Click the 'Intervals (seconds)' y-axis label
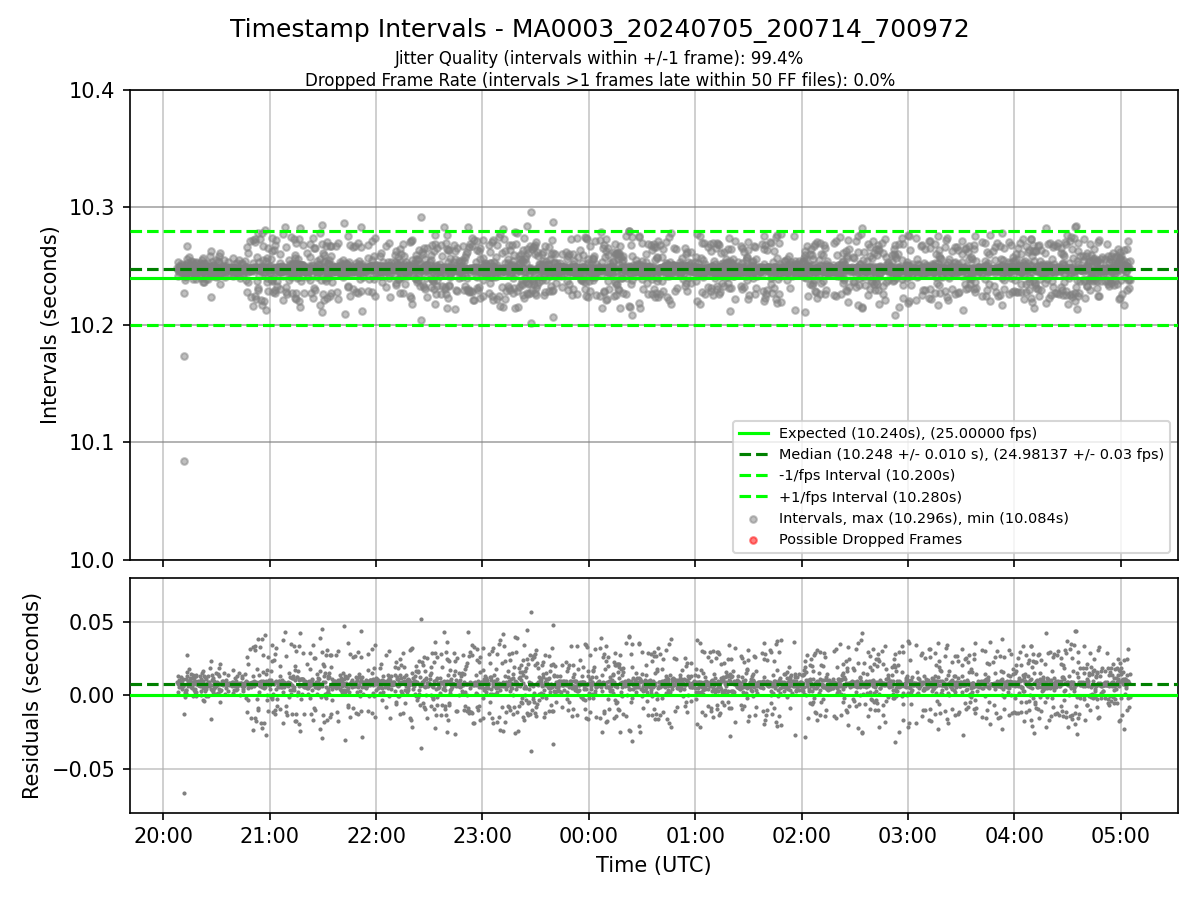The width and height of the screenshot is (1200, 900). 50,325
